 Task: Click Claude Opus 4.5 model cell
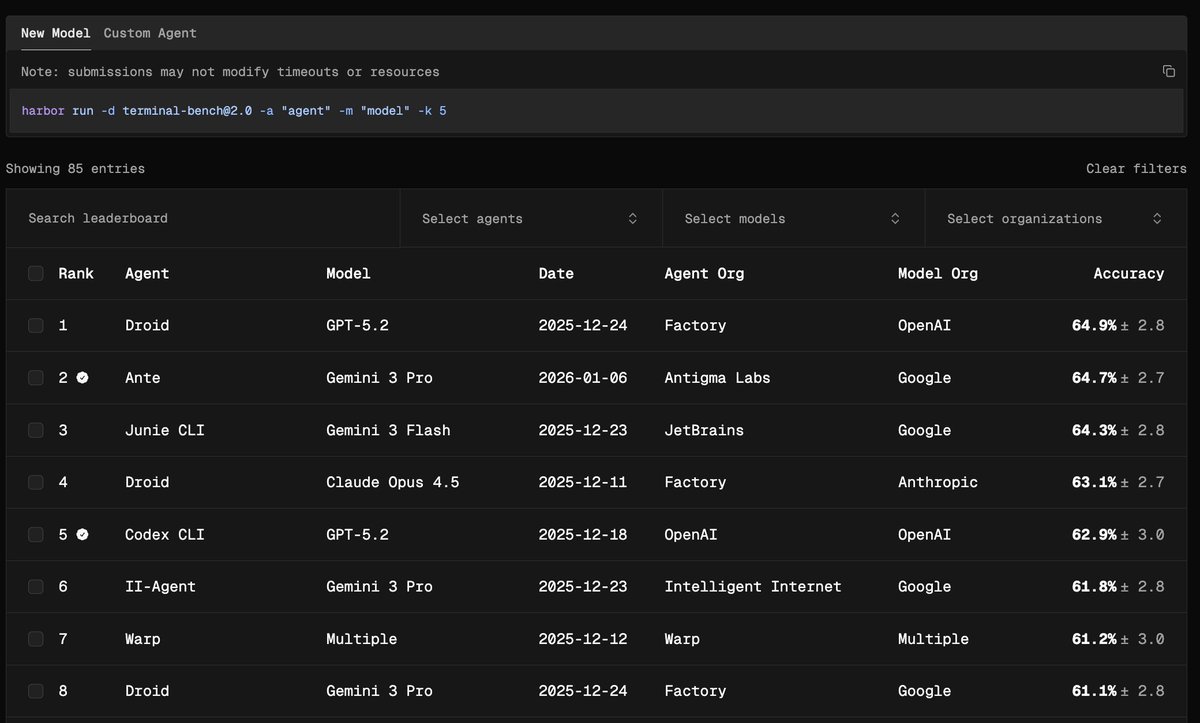393,482
